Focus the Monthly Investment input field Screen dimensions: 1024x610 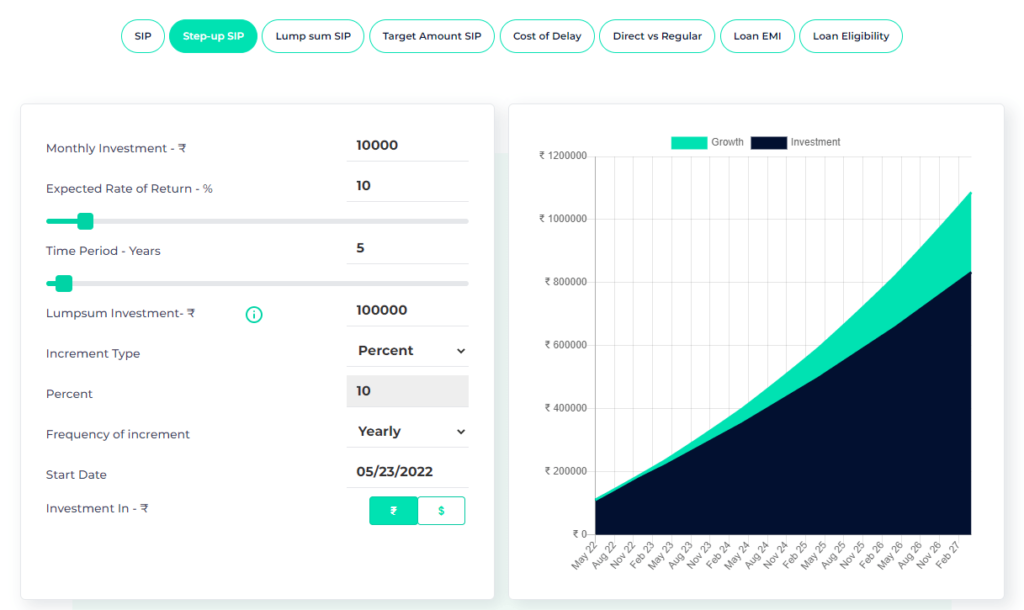(408, 146)
